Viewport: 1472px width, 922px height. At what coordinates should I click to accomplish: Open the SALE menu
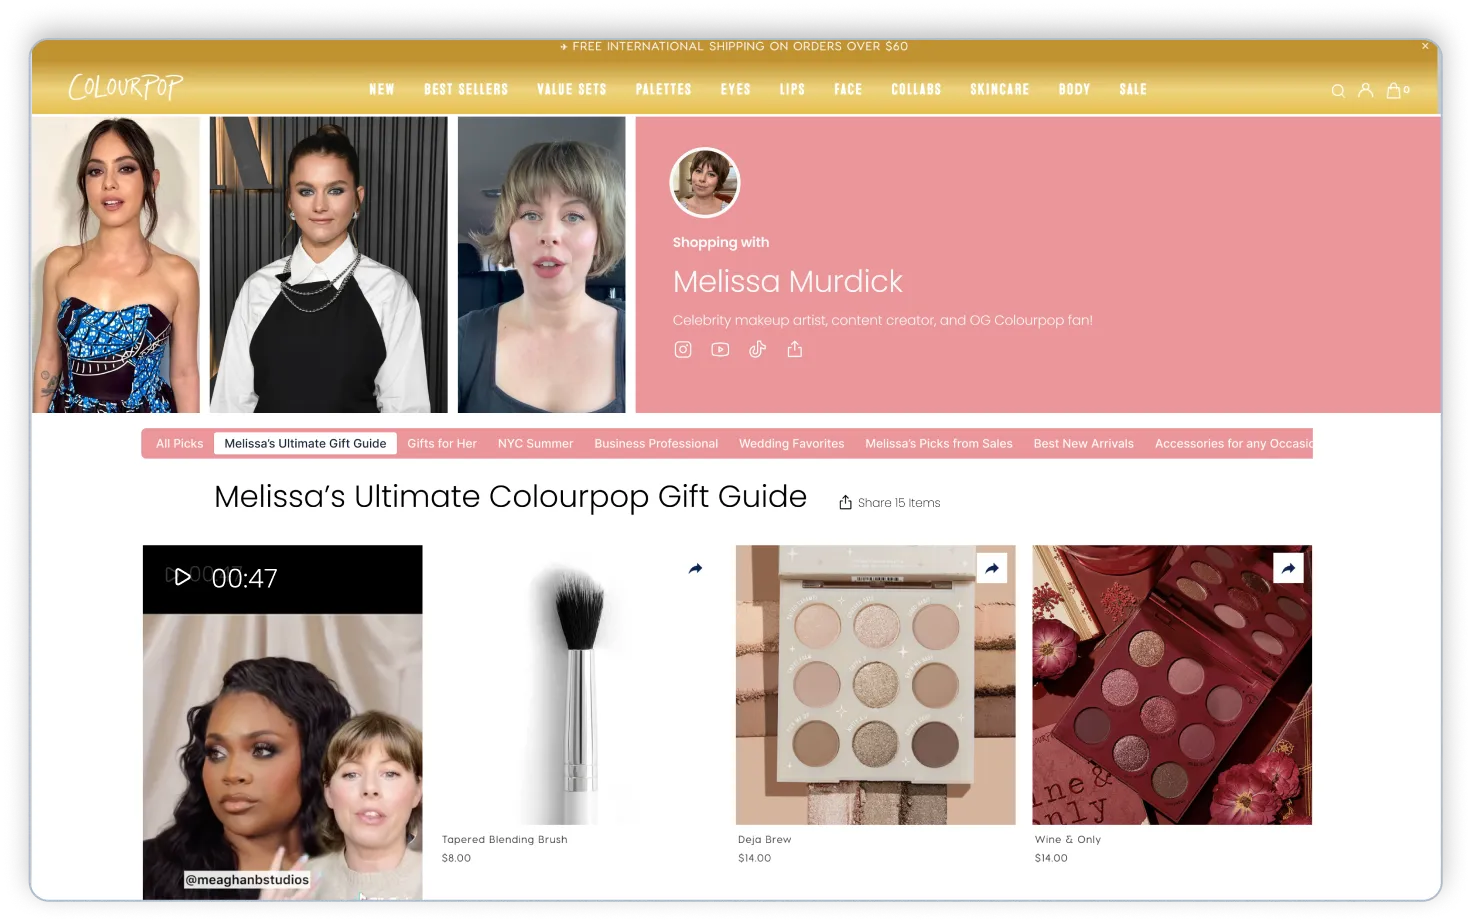[1133, 89]
